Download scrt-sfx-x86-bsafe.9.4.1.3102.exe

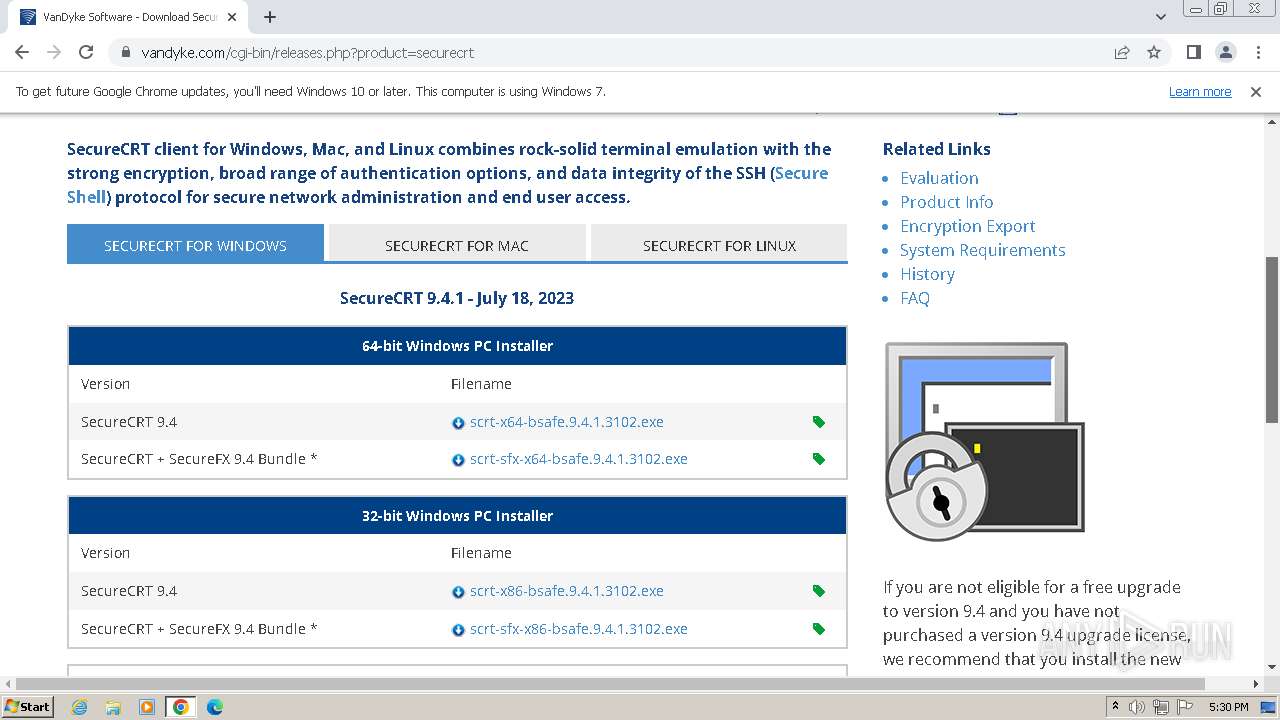(x=579, y=629)
